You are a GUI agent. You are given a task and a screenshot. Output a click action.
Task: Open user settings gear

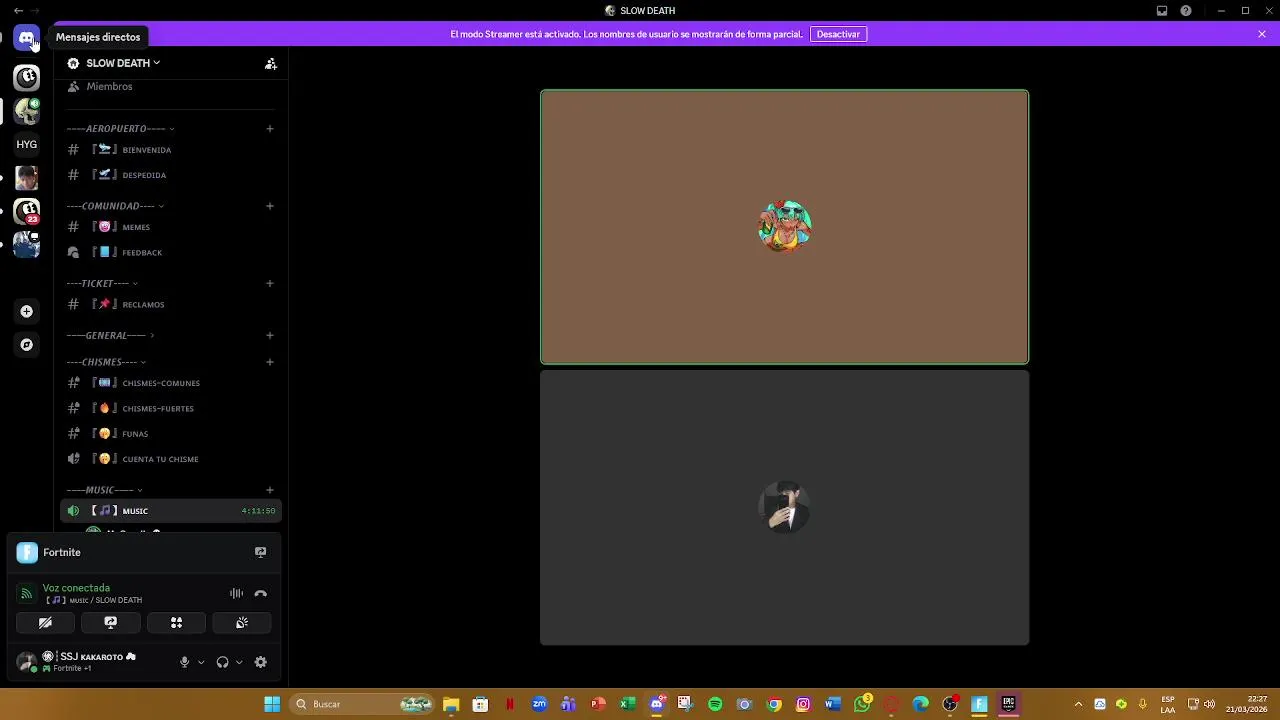point(261,662)
